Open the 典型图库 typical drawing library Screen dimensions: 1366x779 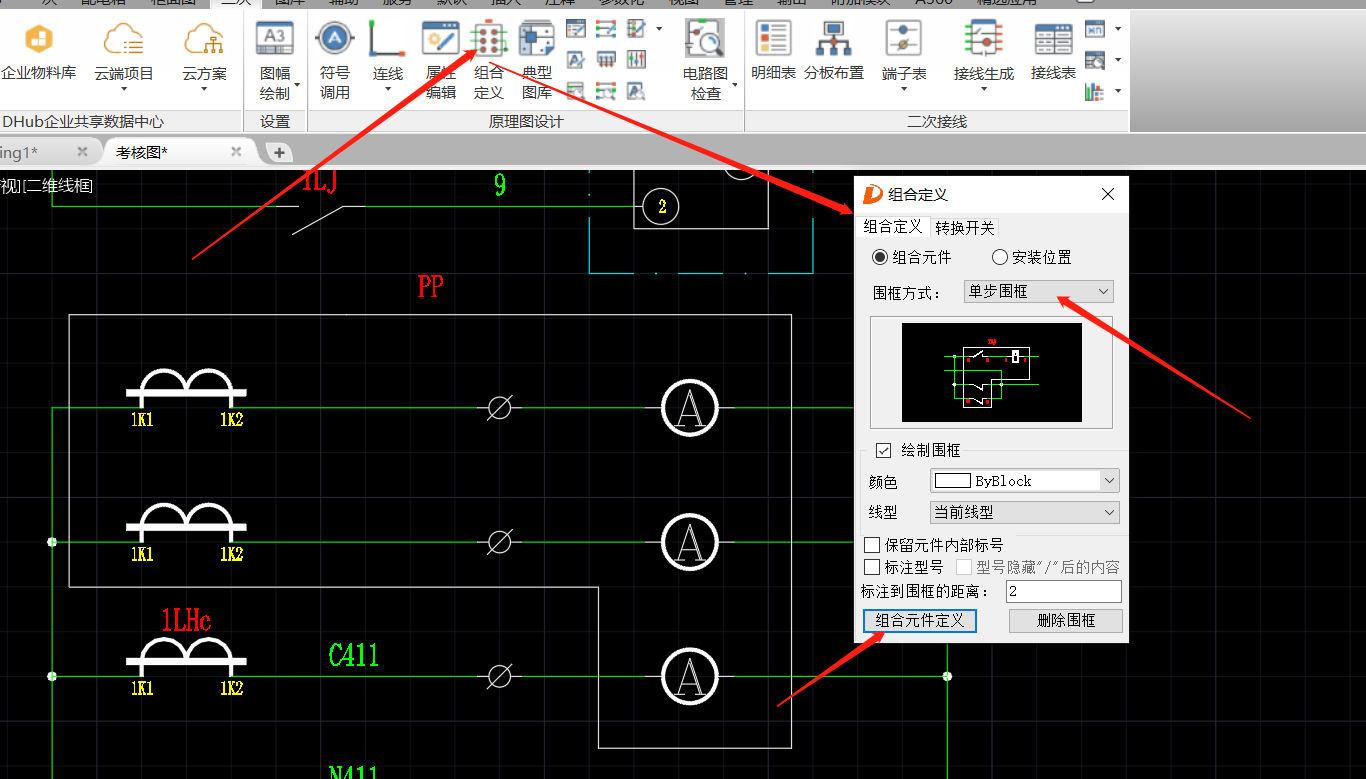tap(537, 60)
